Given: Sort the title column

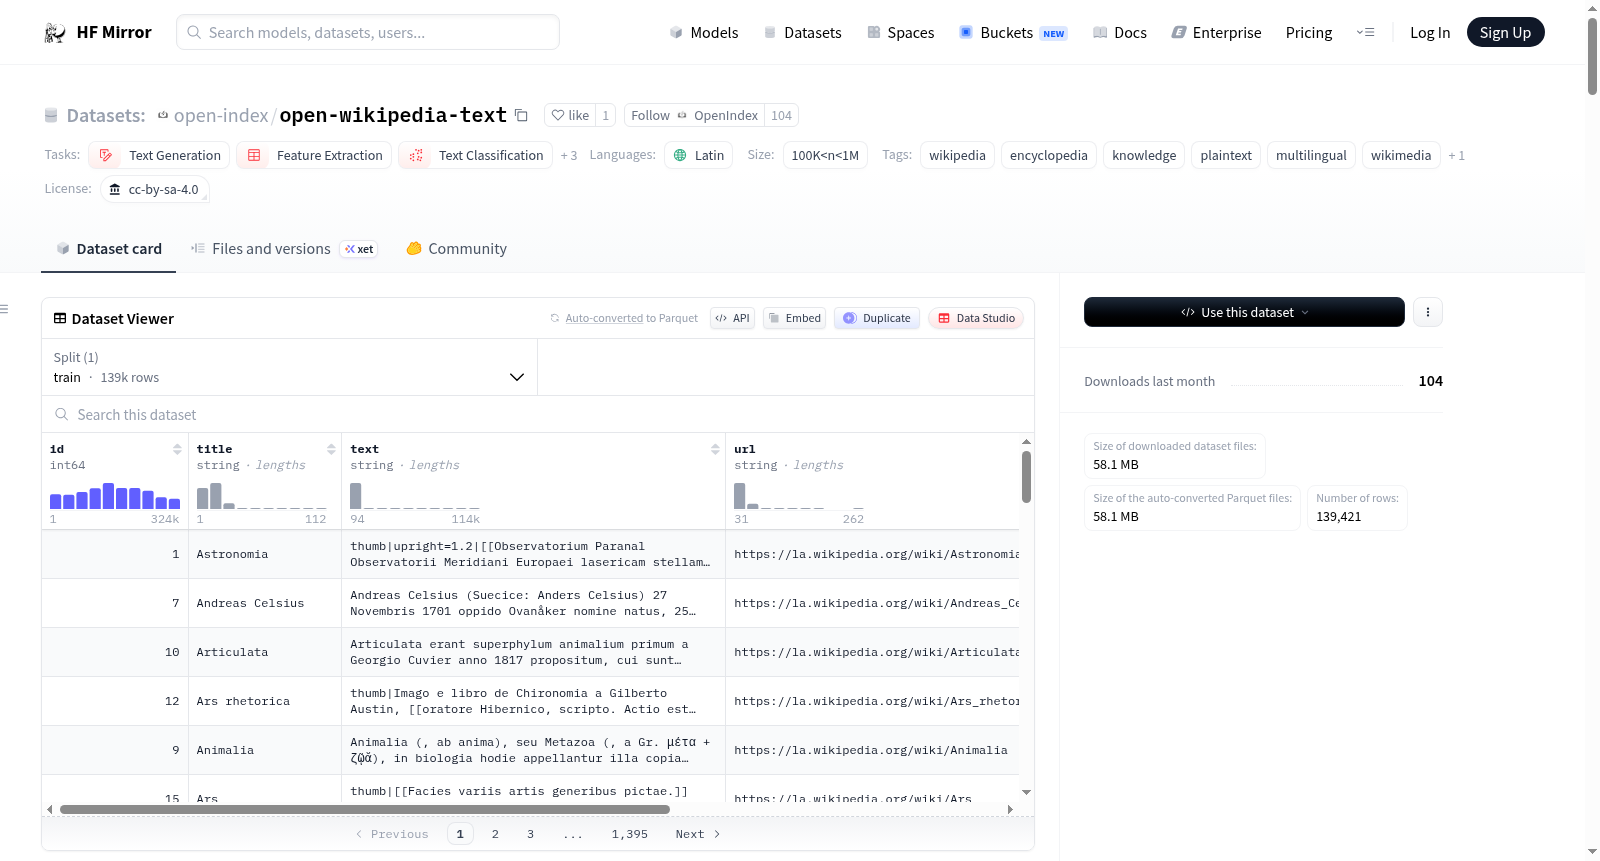Looking at the screenshot, I should coord(331,449).
